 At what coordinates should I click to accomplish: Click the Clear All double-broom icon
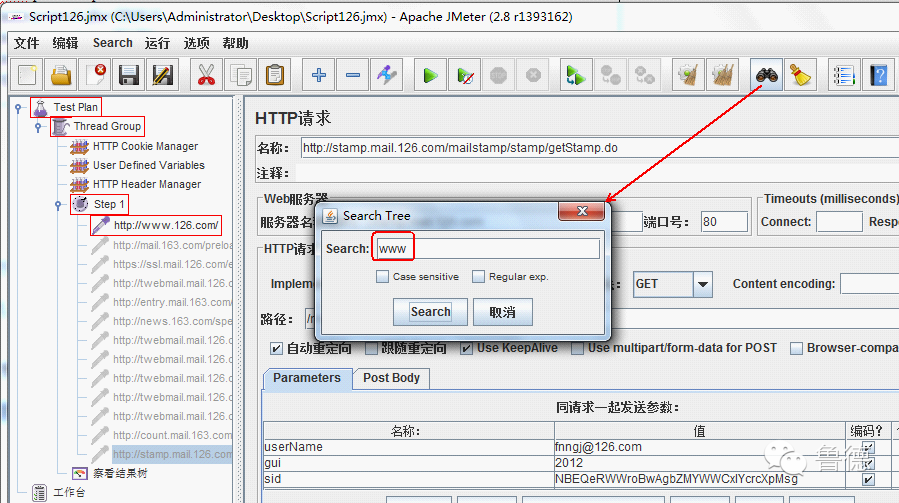(722, 75)
